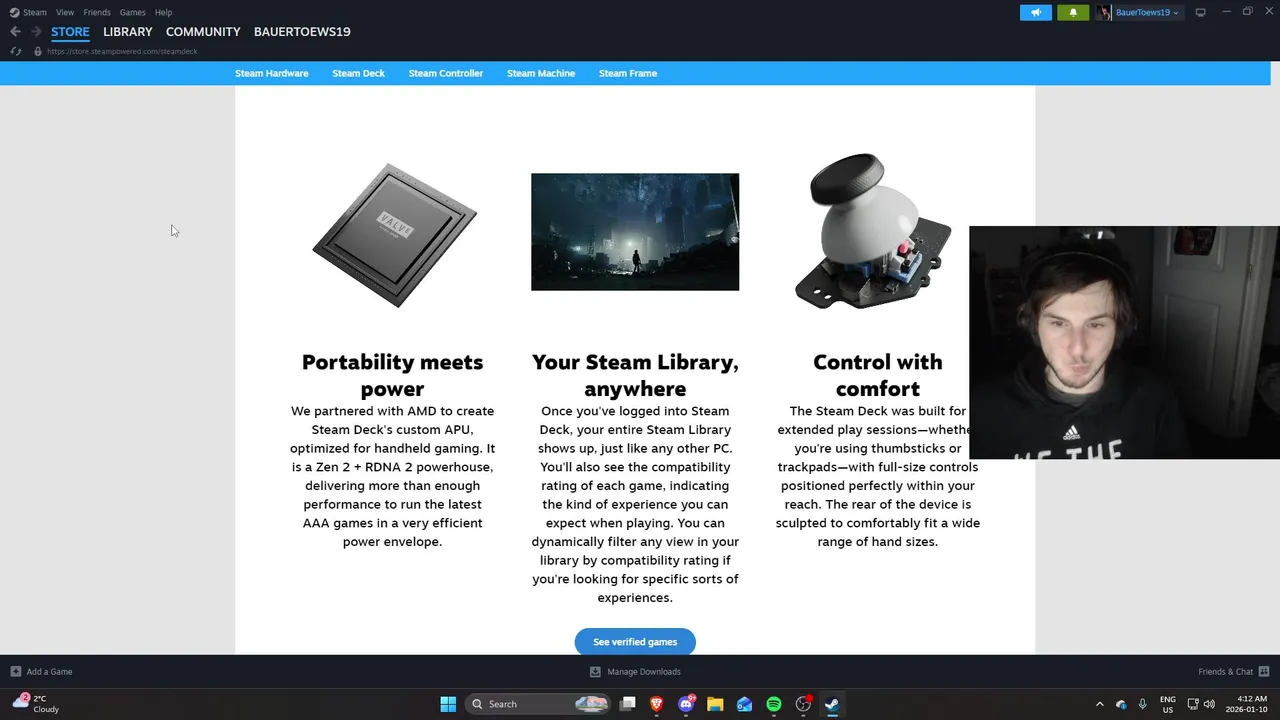The width and height of the screenshot is (1280, 720).
Task: Open the Games menu
Action: 132,12
